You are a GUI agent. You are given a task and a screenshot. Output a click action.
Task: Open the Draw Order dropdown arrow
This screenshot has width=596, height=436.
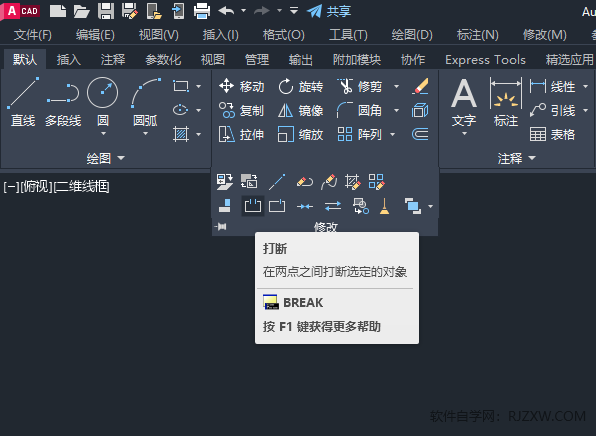(x=430, y=206)
